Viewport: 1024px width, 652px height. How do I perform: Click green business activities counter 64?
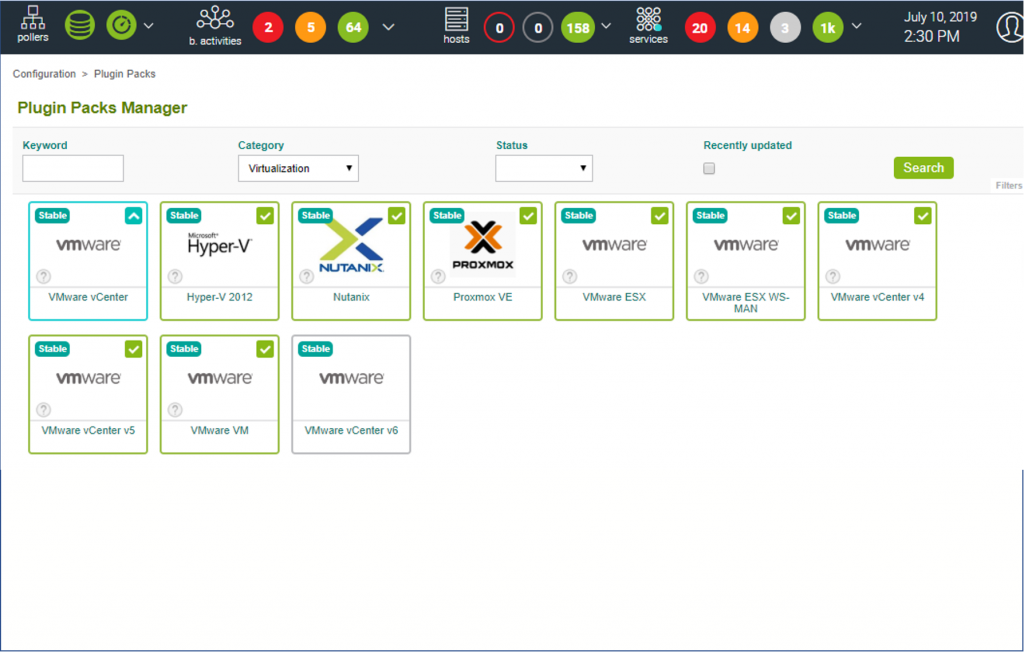(353, 27)
